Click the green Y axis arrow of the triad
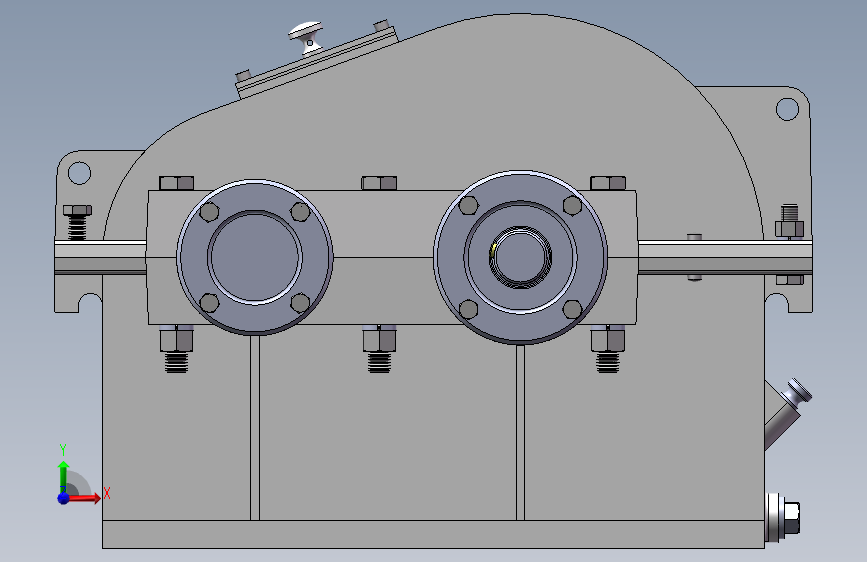 (64, 476)
